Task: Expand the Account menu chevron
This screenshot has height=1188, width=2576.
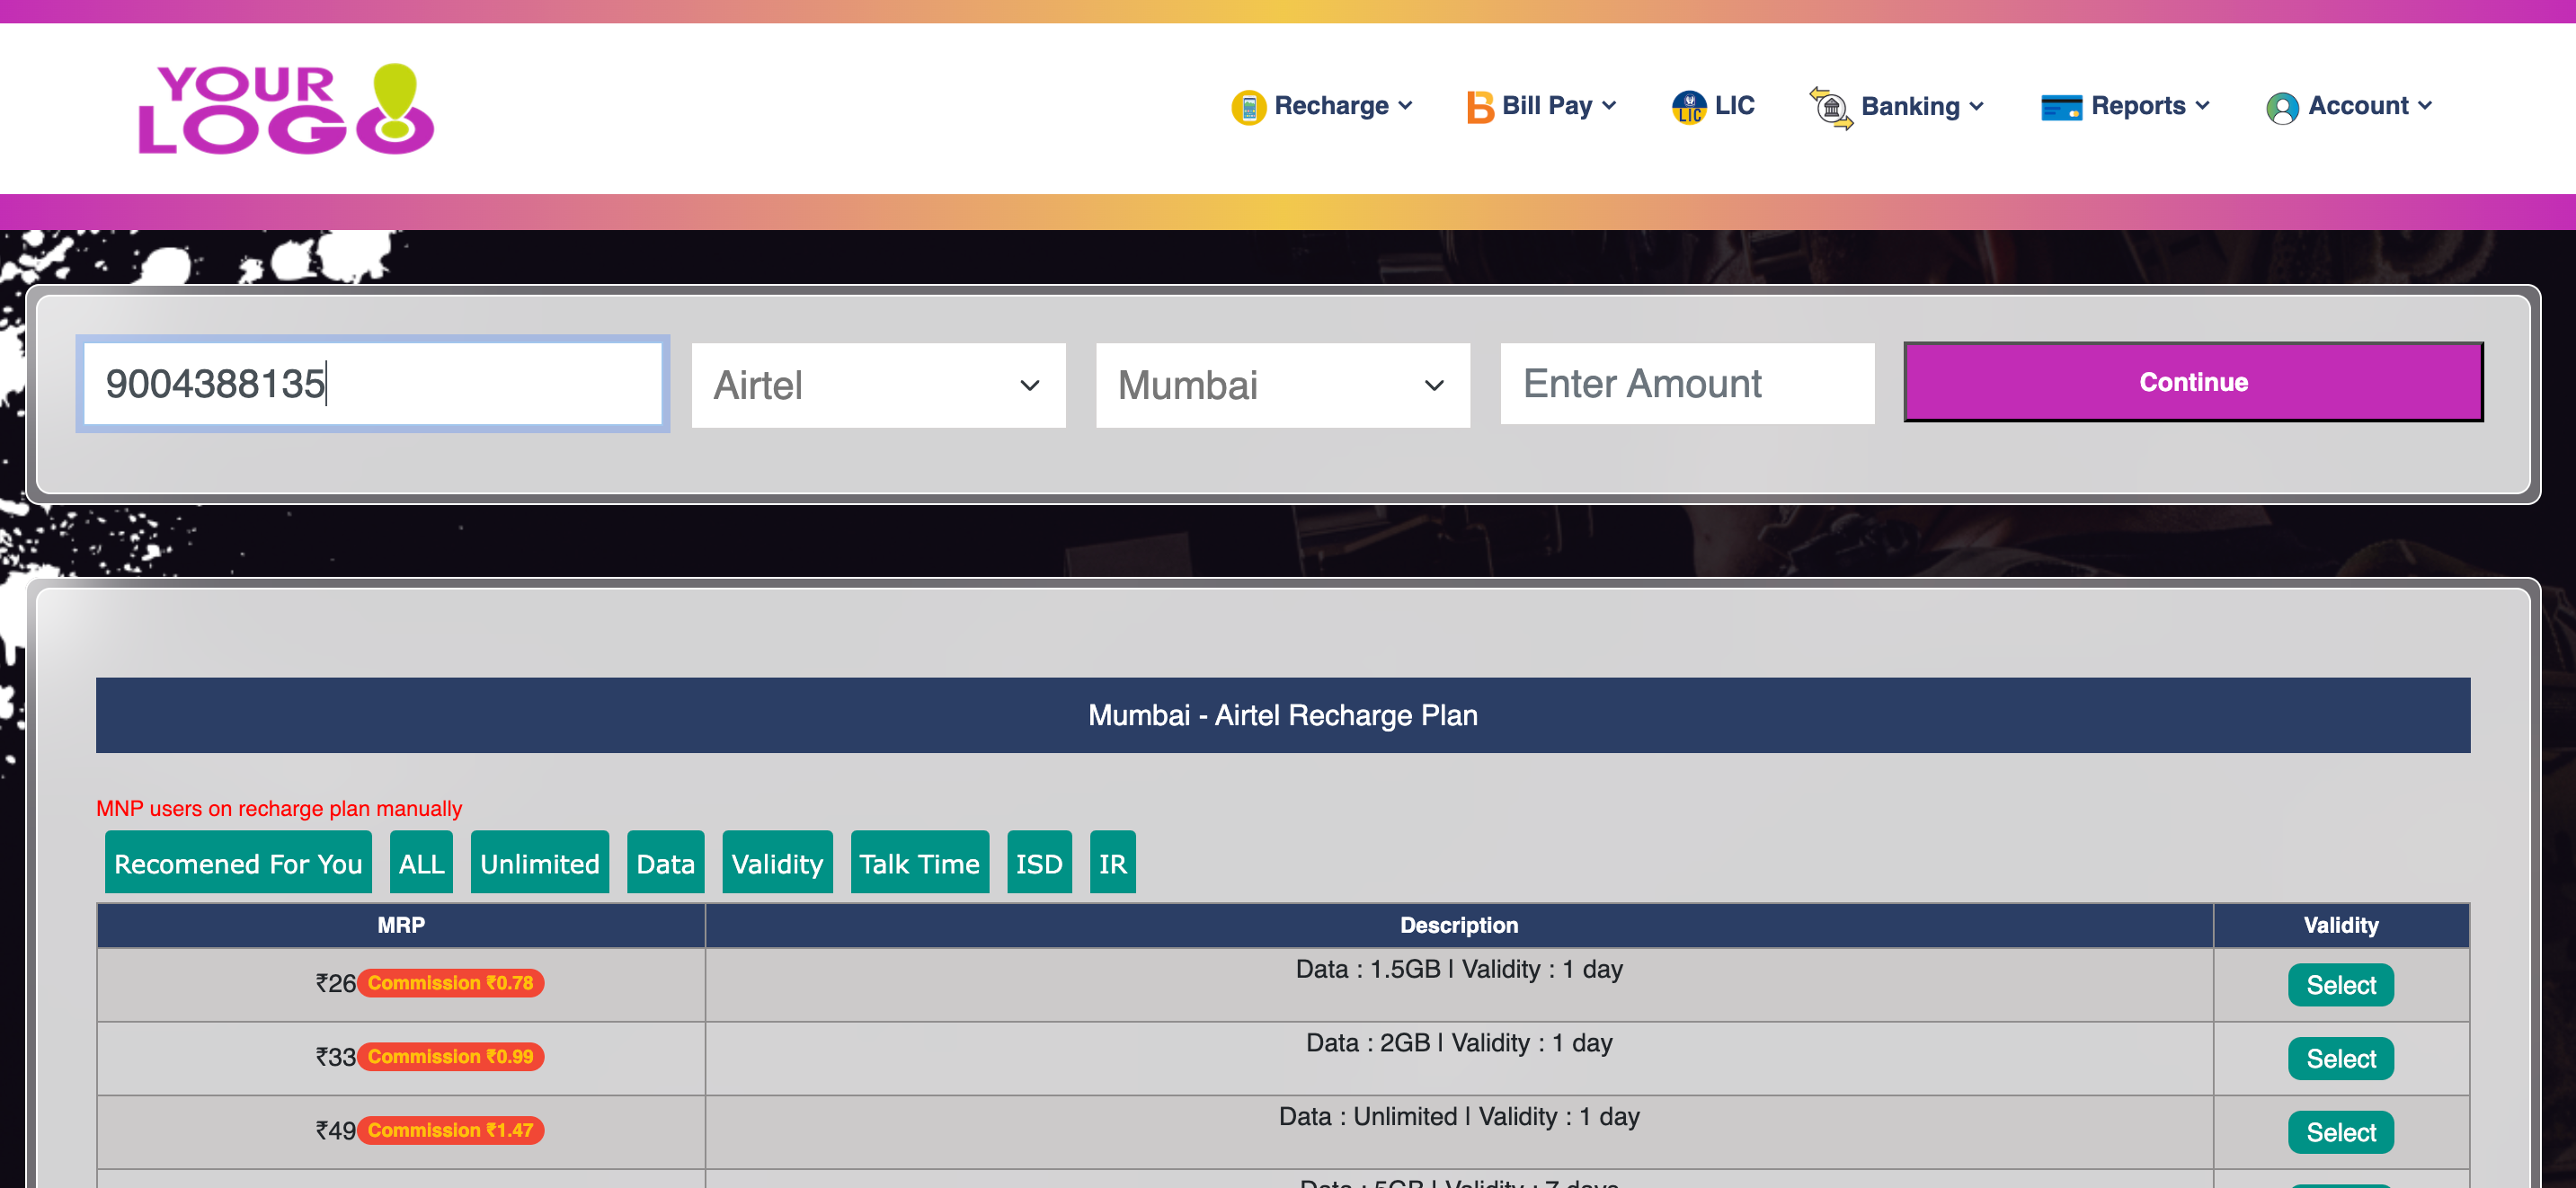Action: [2425, 105]
